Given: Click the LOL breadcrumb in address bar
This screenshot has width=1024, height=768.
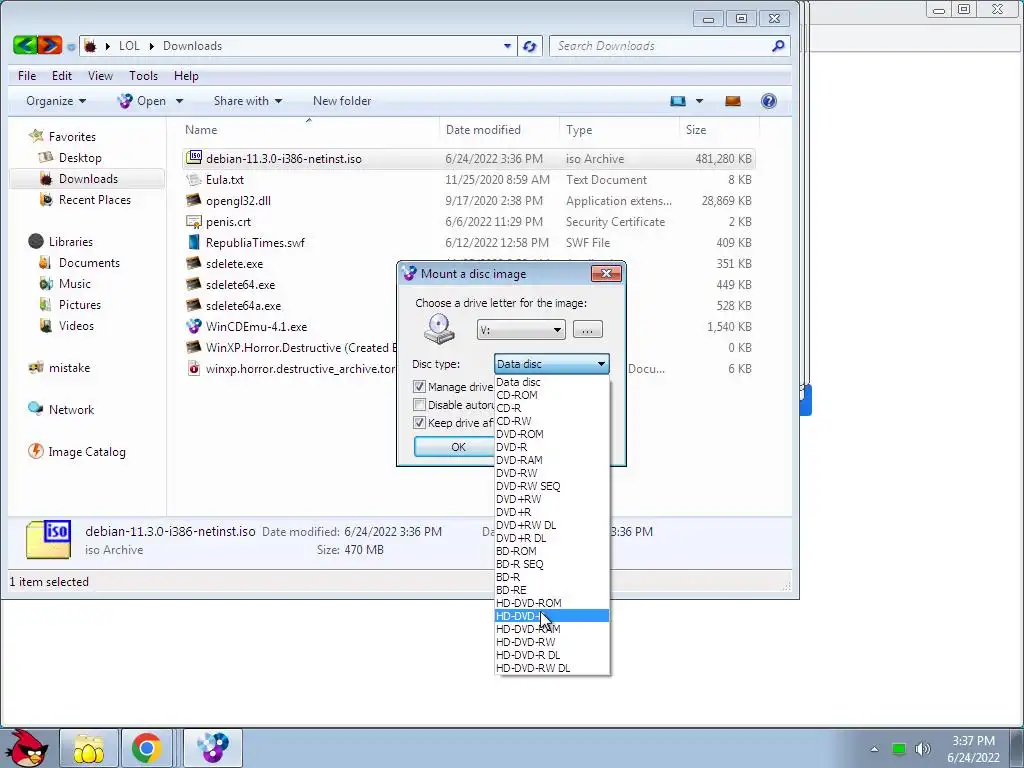Looking at the screenshot, I should 129,46.
